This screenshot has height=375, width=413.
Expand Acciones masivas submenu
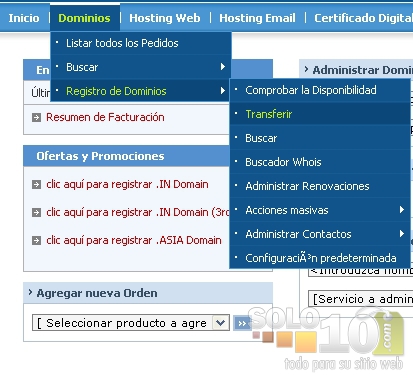point(320,210)
